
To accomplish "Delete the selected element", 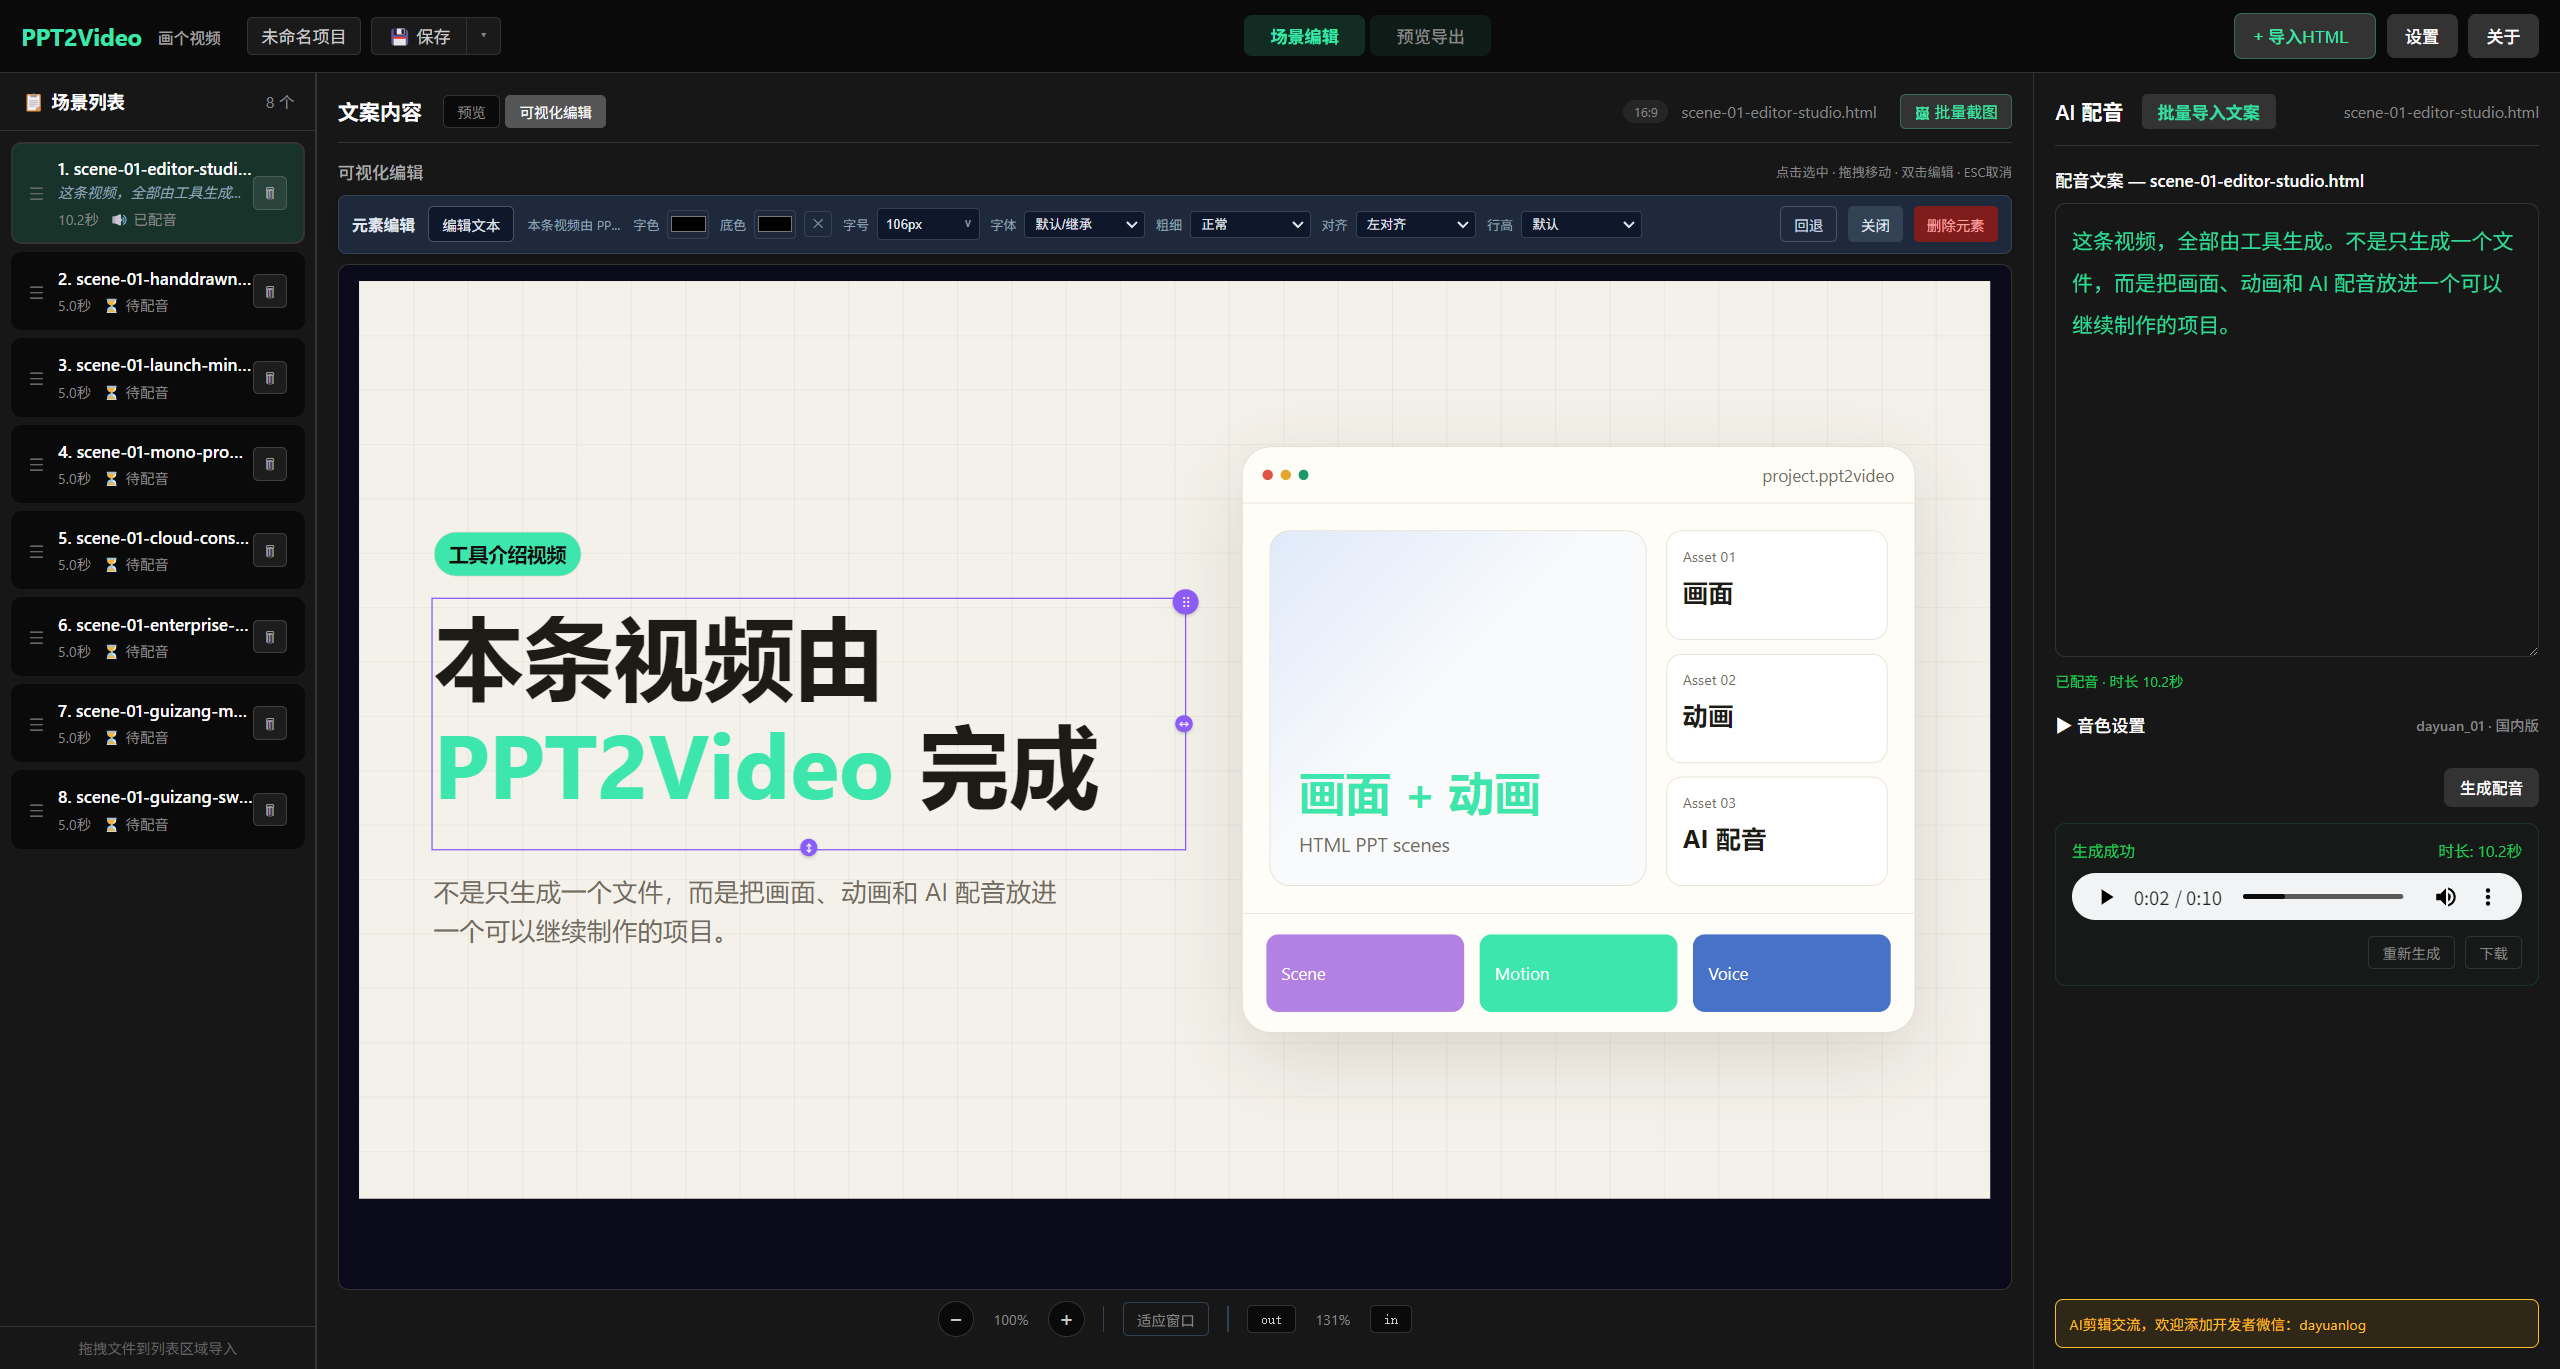I will 1956,224.
